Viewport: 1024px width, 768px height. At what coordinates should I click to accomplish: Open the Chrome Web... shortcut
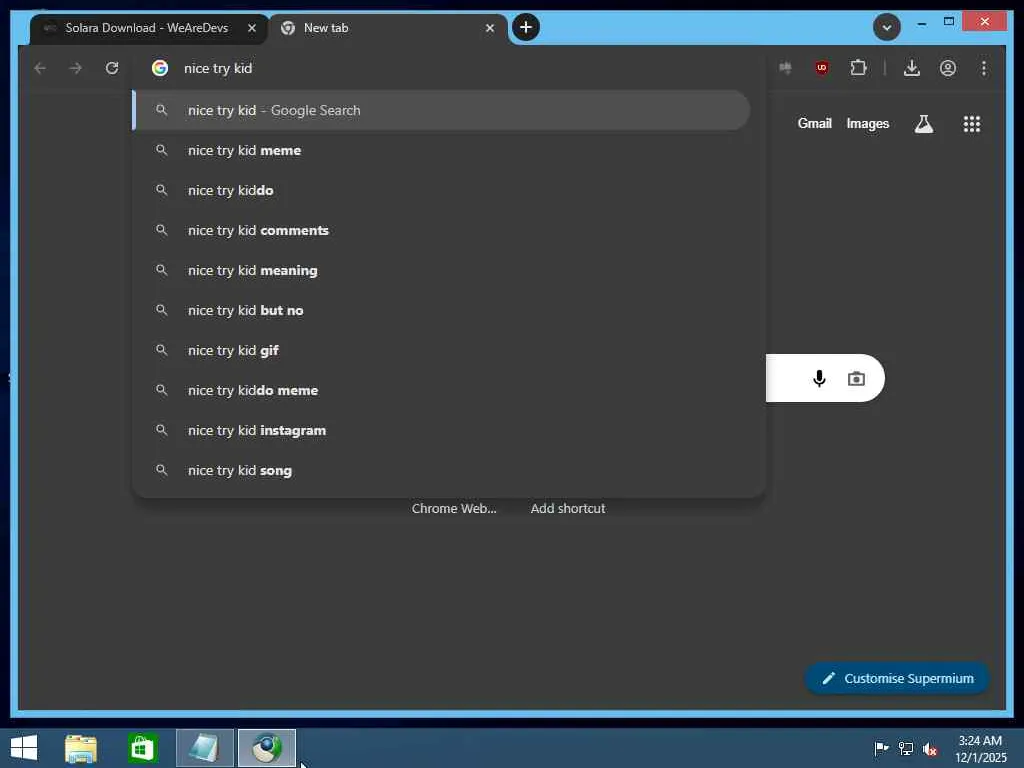(454, 508)
